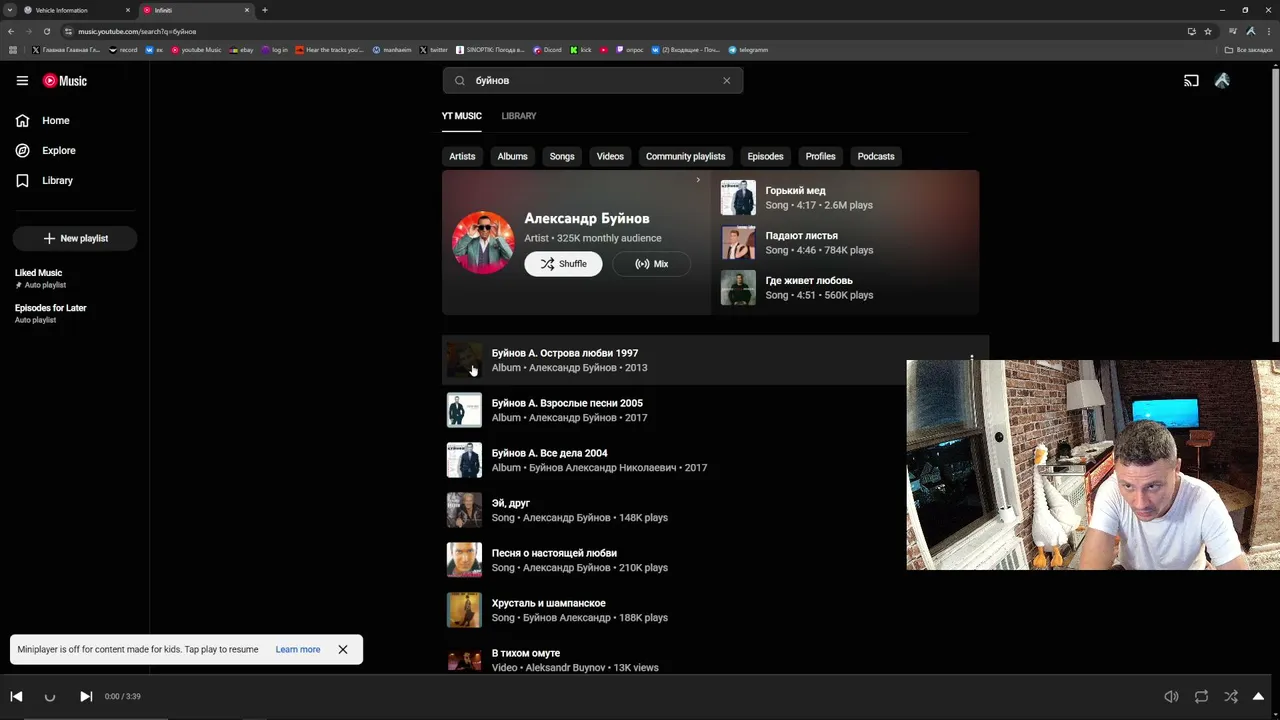
Task: Reload the current page
Action: click(47, 31)
